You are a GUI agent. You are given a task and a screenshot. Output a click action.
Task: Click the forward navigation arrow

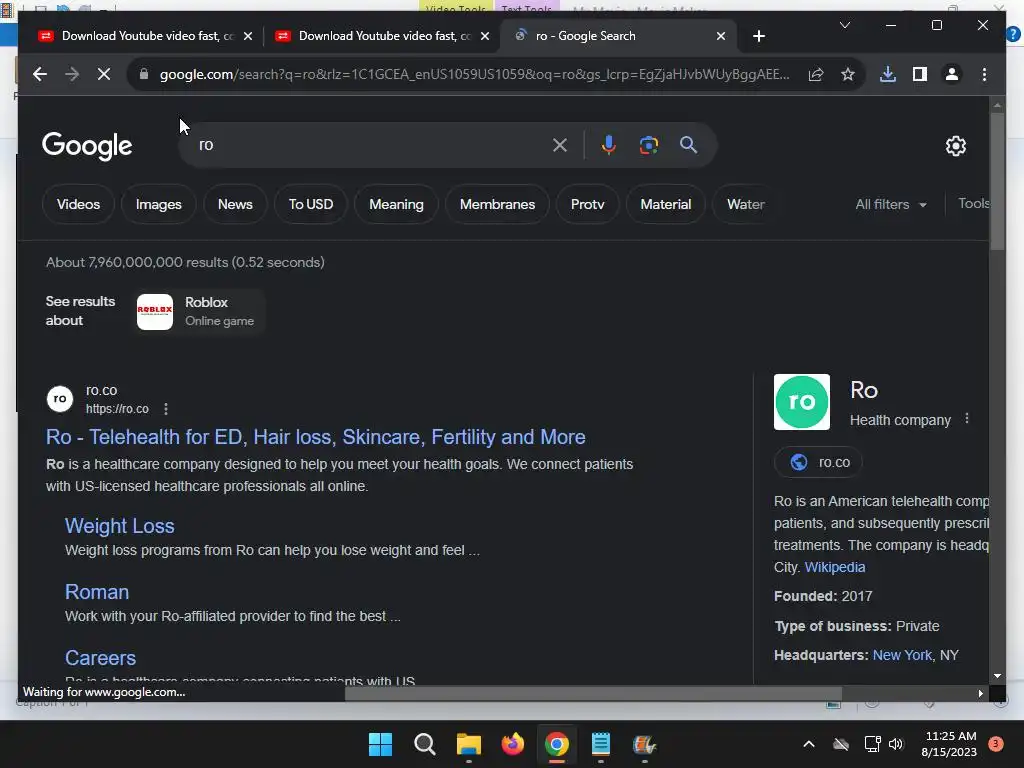(x=72, y=74)
